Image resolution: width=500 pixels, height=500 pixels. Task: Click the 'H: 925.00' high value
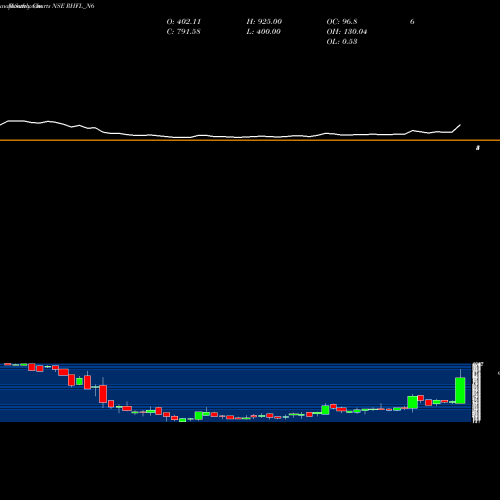264,22
